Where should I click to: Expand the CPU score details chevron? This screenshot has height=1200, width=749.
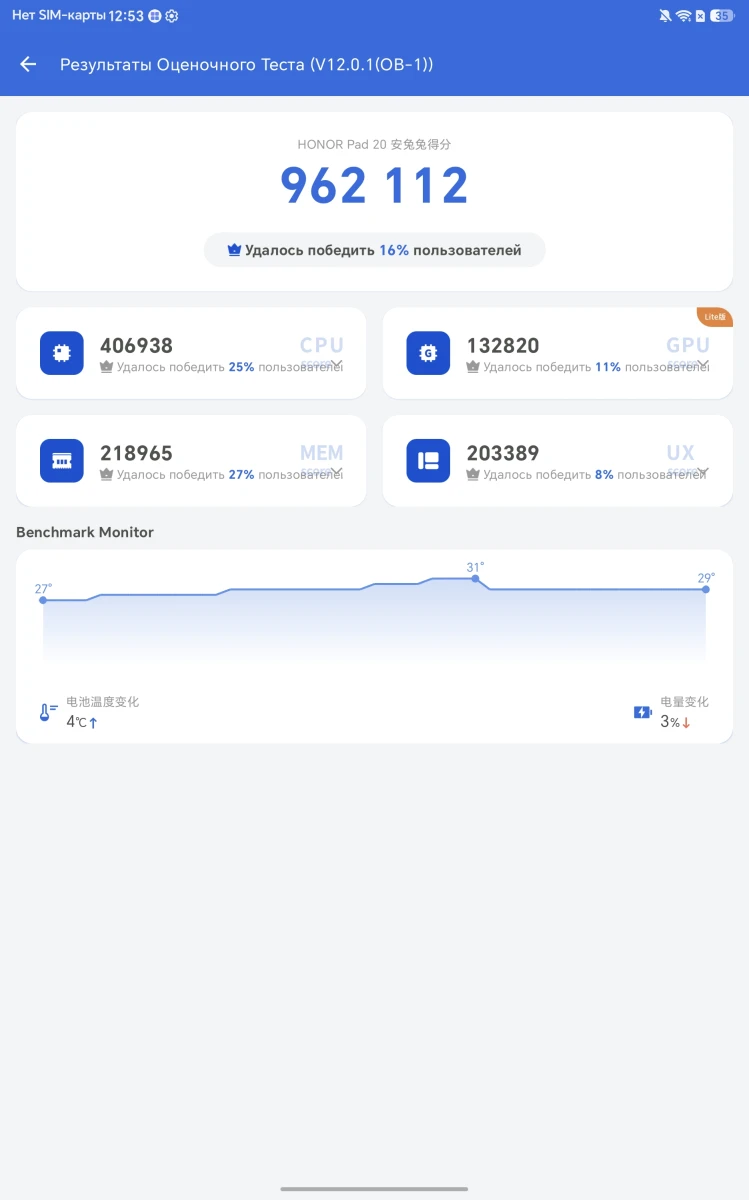(337, 364)
